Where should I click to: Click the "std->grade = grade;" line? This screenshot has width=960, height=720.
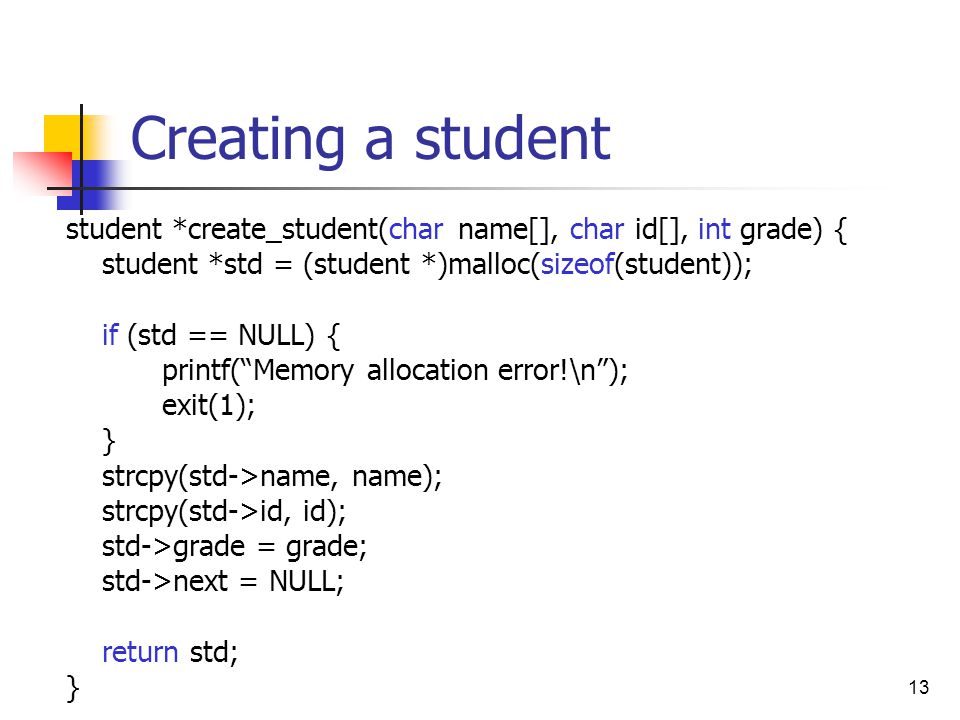(234, 547)
